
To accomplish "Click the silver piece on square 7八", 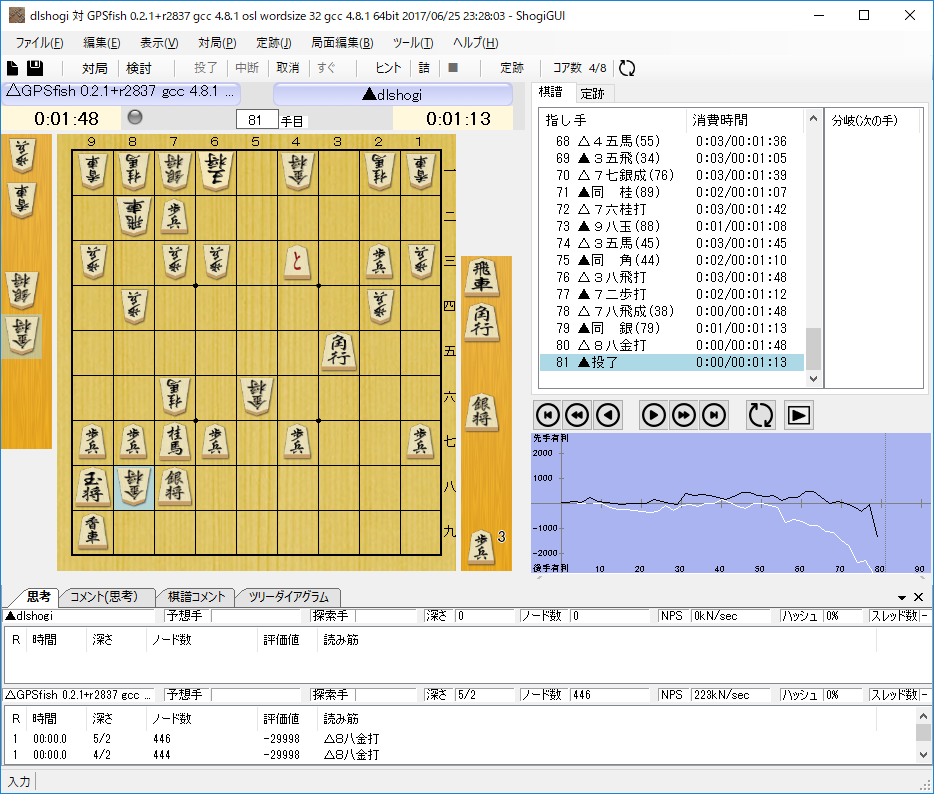I will (175, 487).
